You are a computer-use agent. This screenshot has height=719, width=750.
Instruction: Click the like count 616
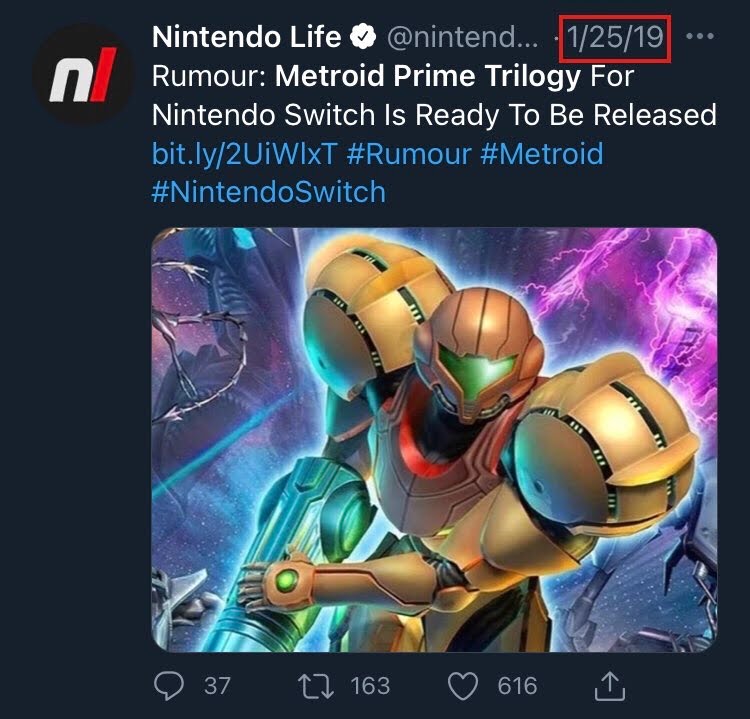[517, 685]
